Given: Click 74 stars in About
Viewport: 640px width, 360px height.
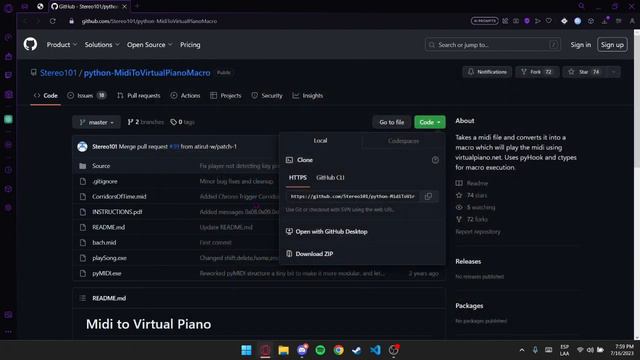Looking at the screenshot, I should (471, 195).
